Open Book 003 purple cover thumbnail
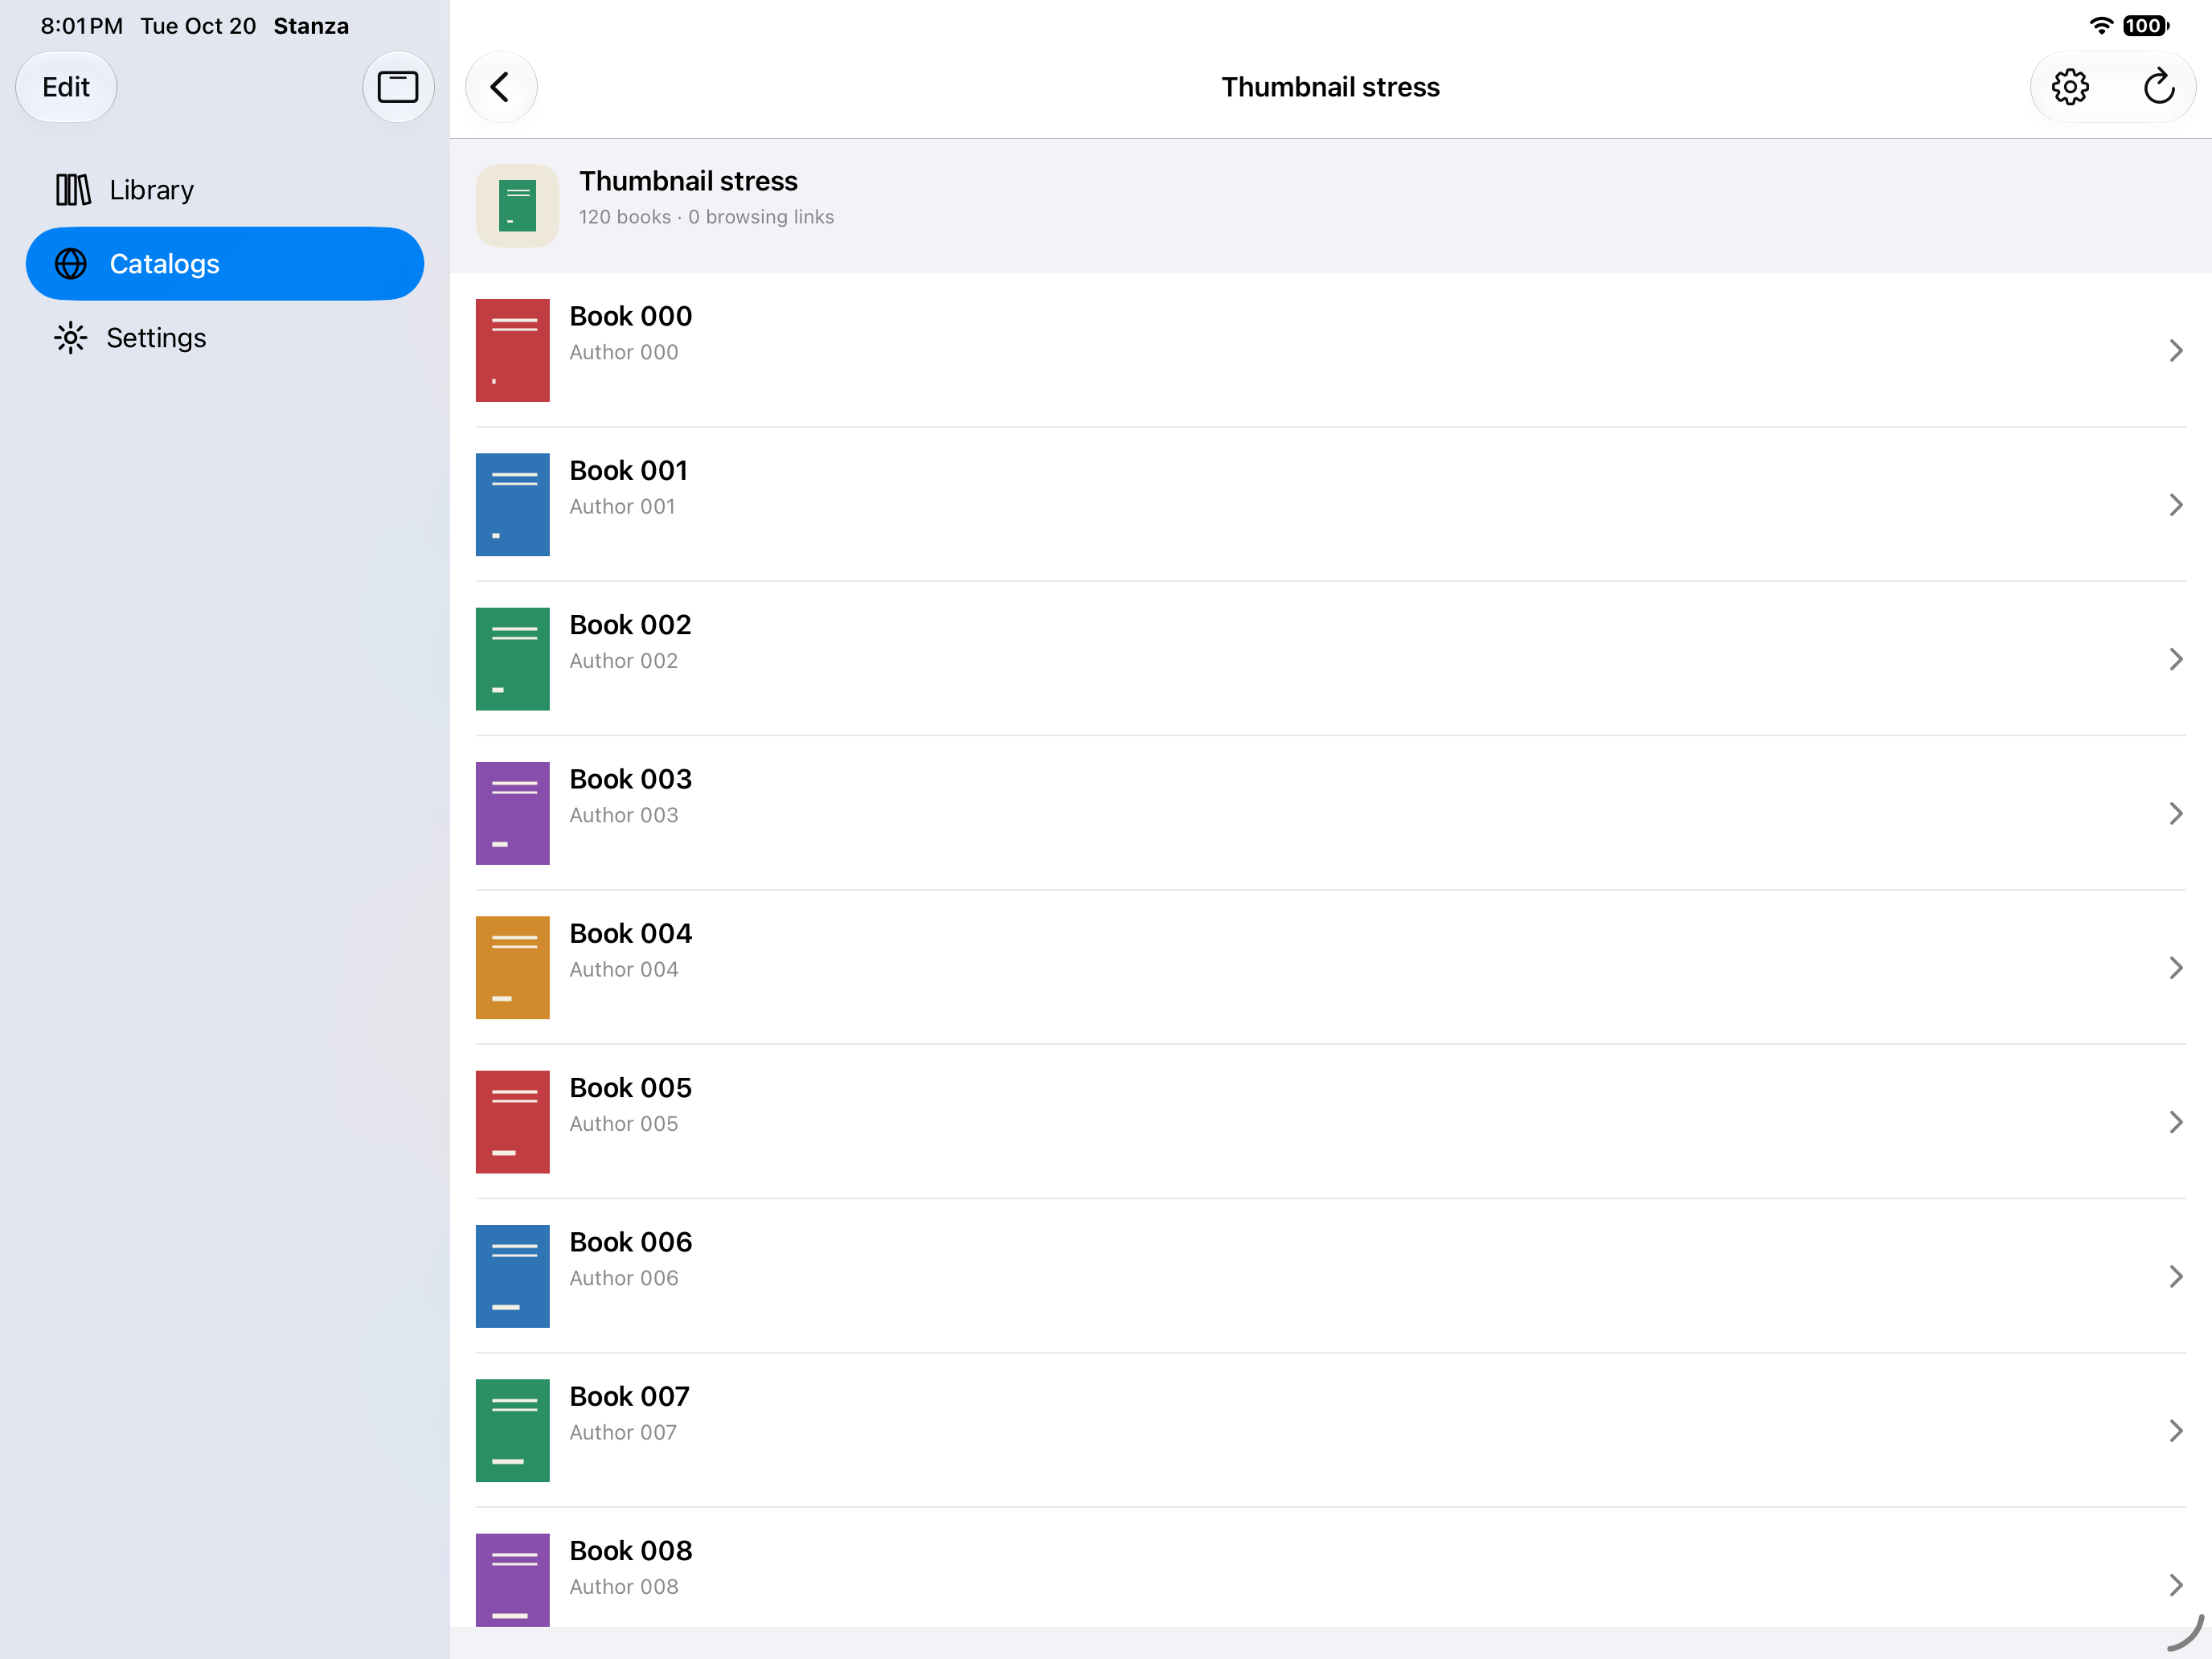2212x1659 pixels. pos(512,813)
